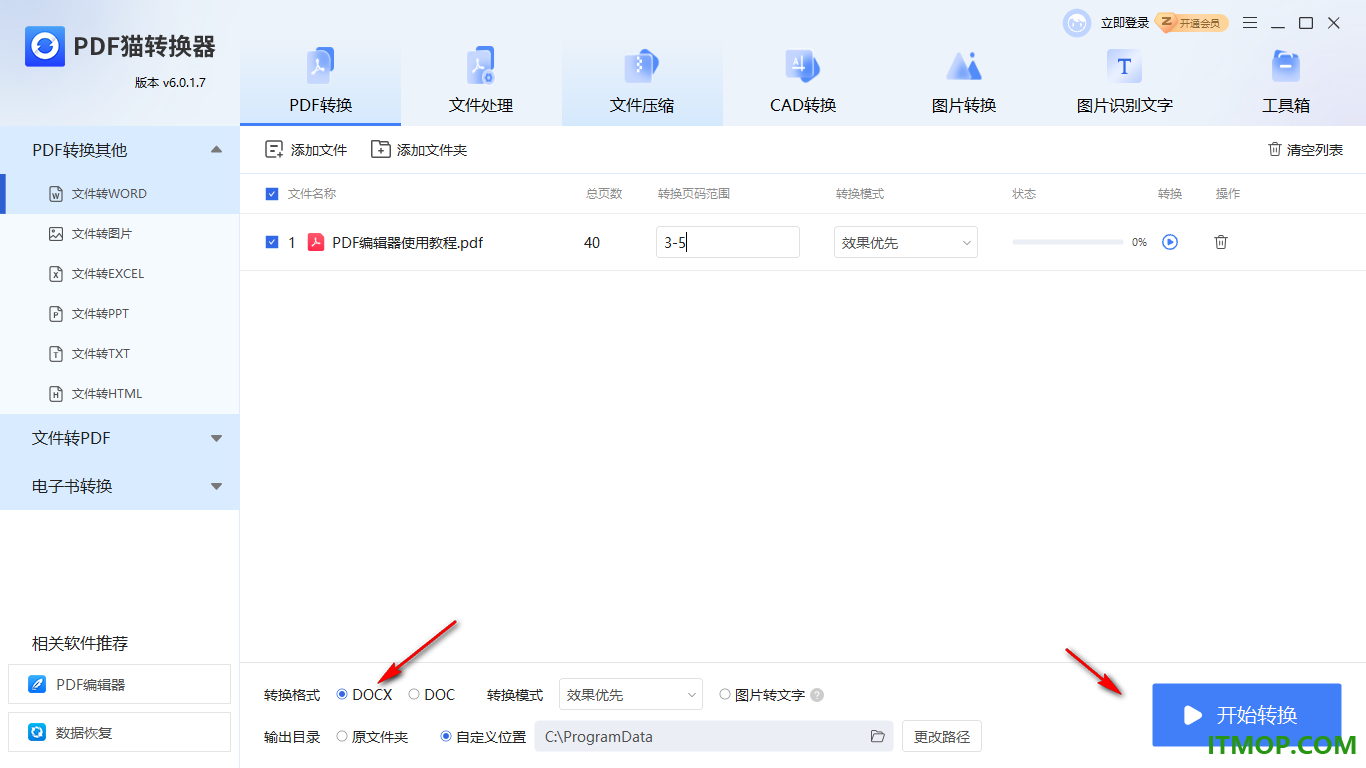Image resolution: width=1366 pixels, height=768 pixels.
Task: Click the total pages value 40
Action: pyautogui.click(x=592, y=243)
